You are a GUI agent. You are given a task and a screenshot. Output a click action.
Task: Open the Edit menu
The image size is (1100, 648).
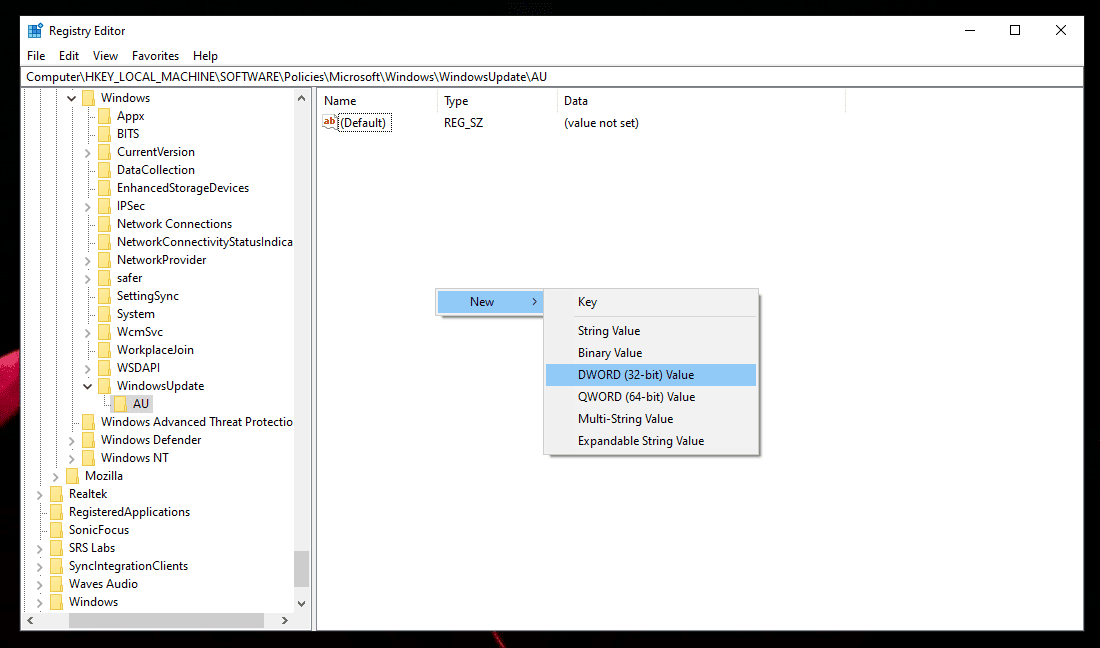69,55
